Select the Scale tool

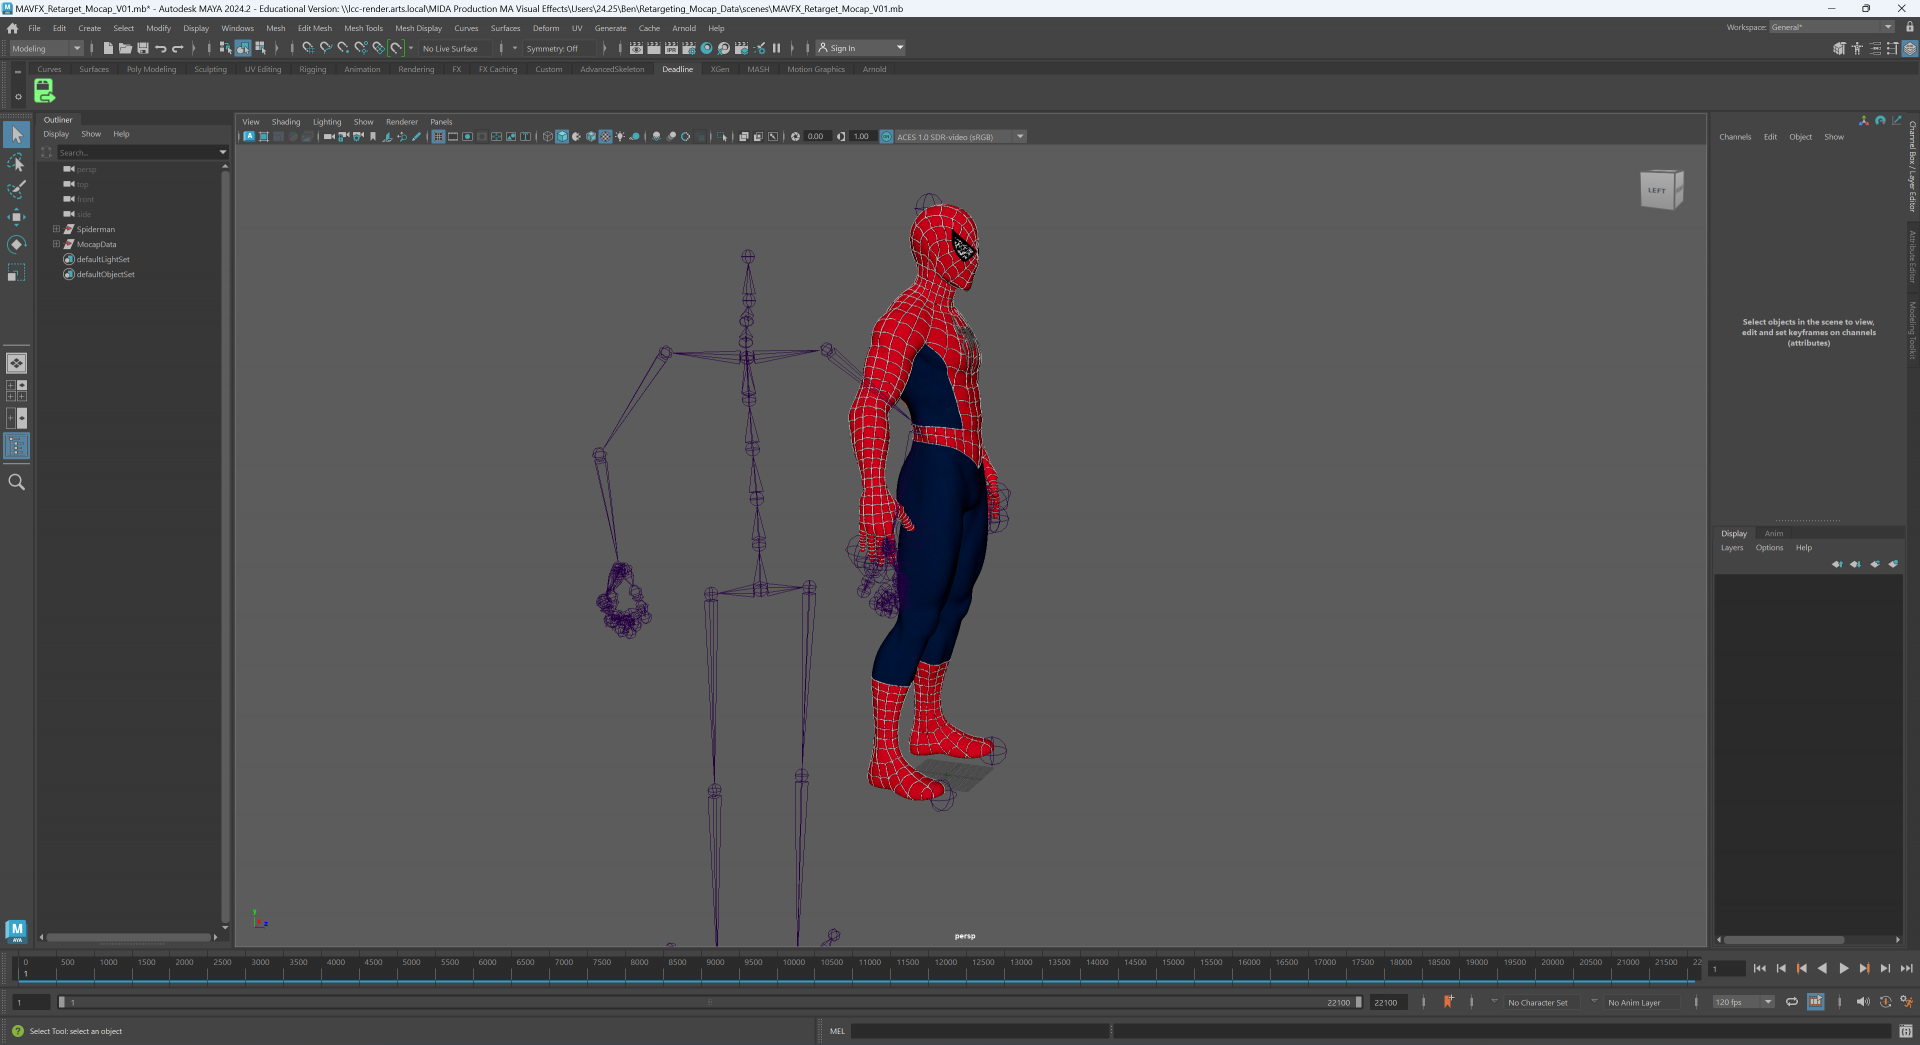tap(16, 272)
